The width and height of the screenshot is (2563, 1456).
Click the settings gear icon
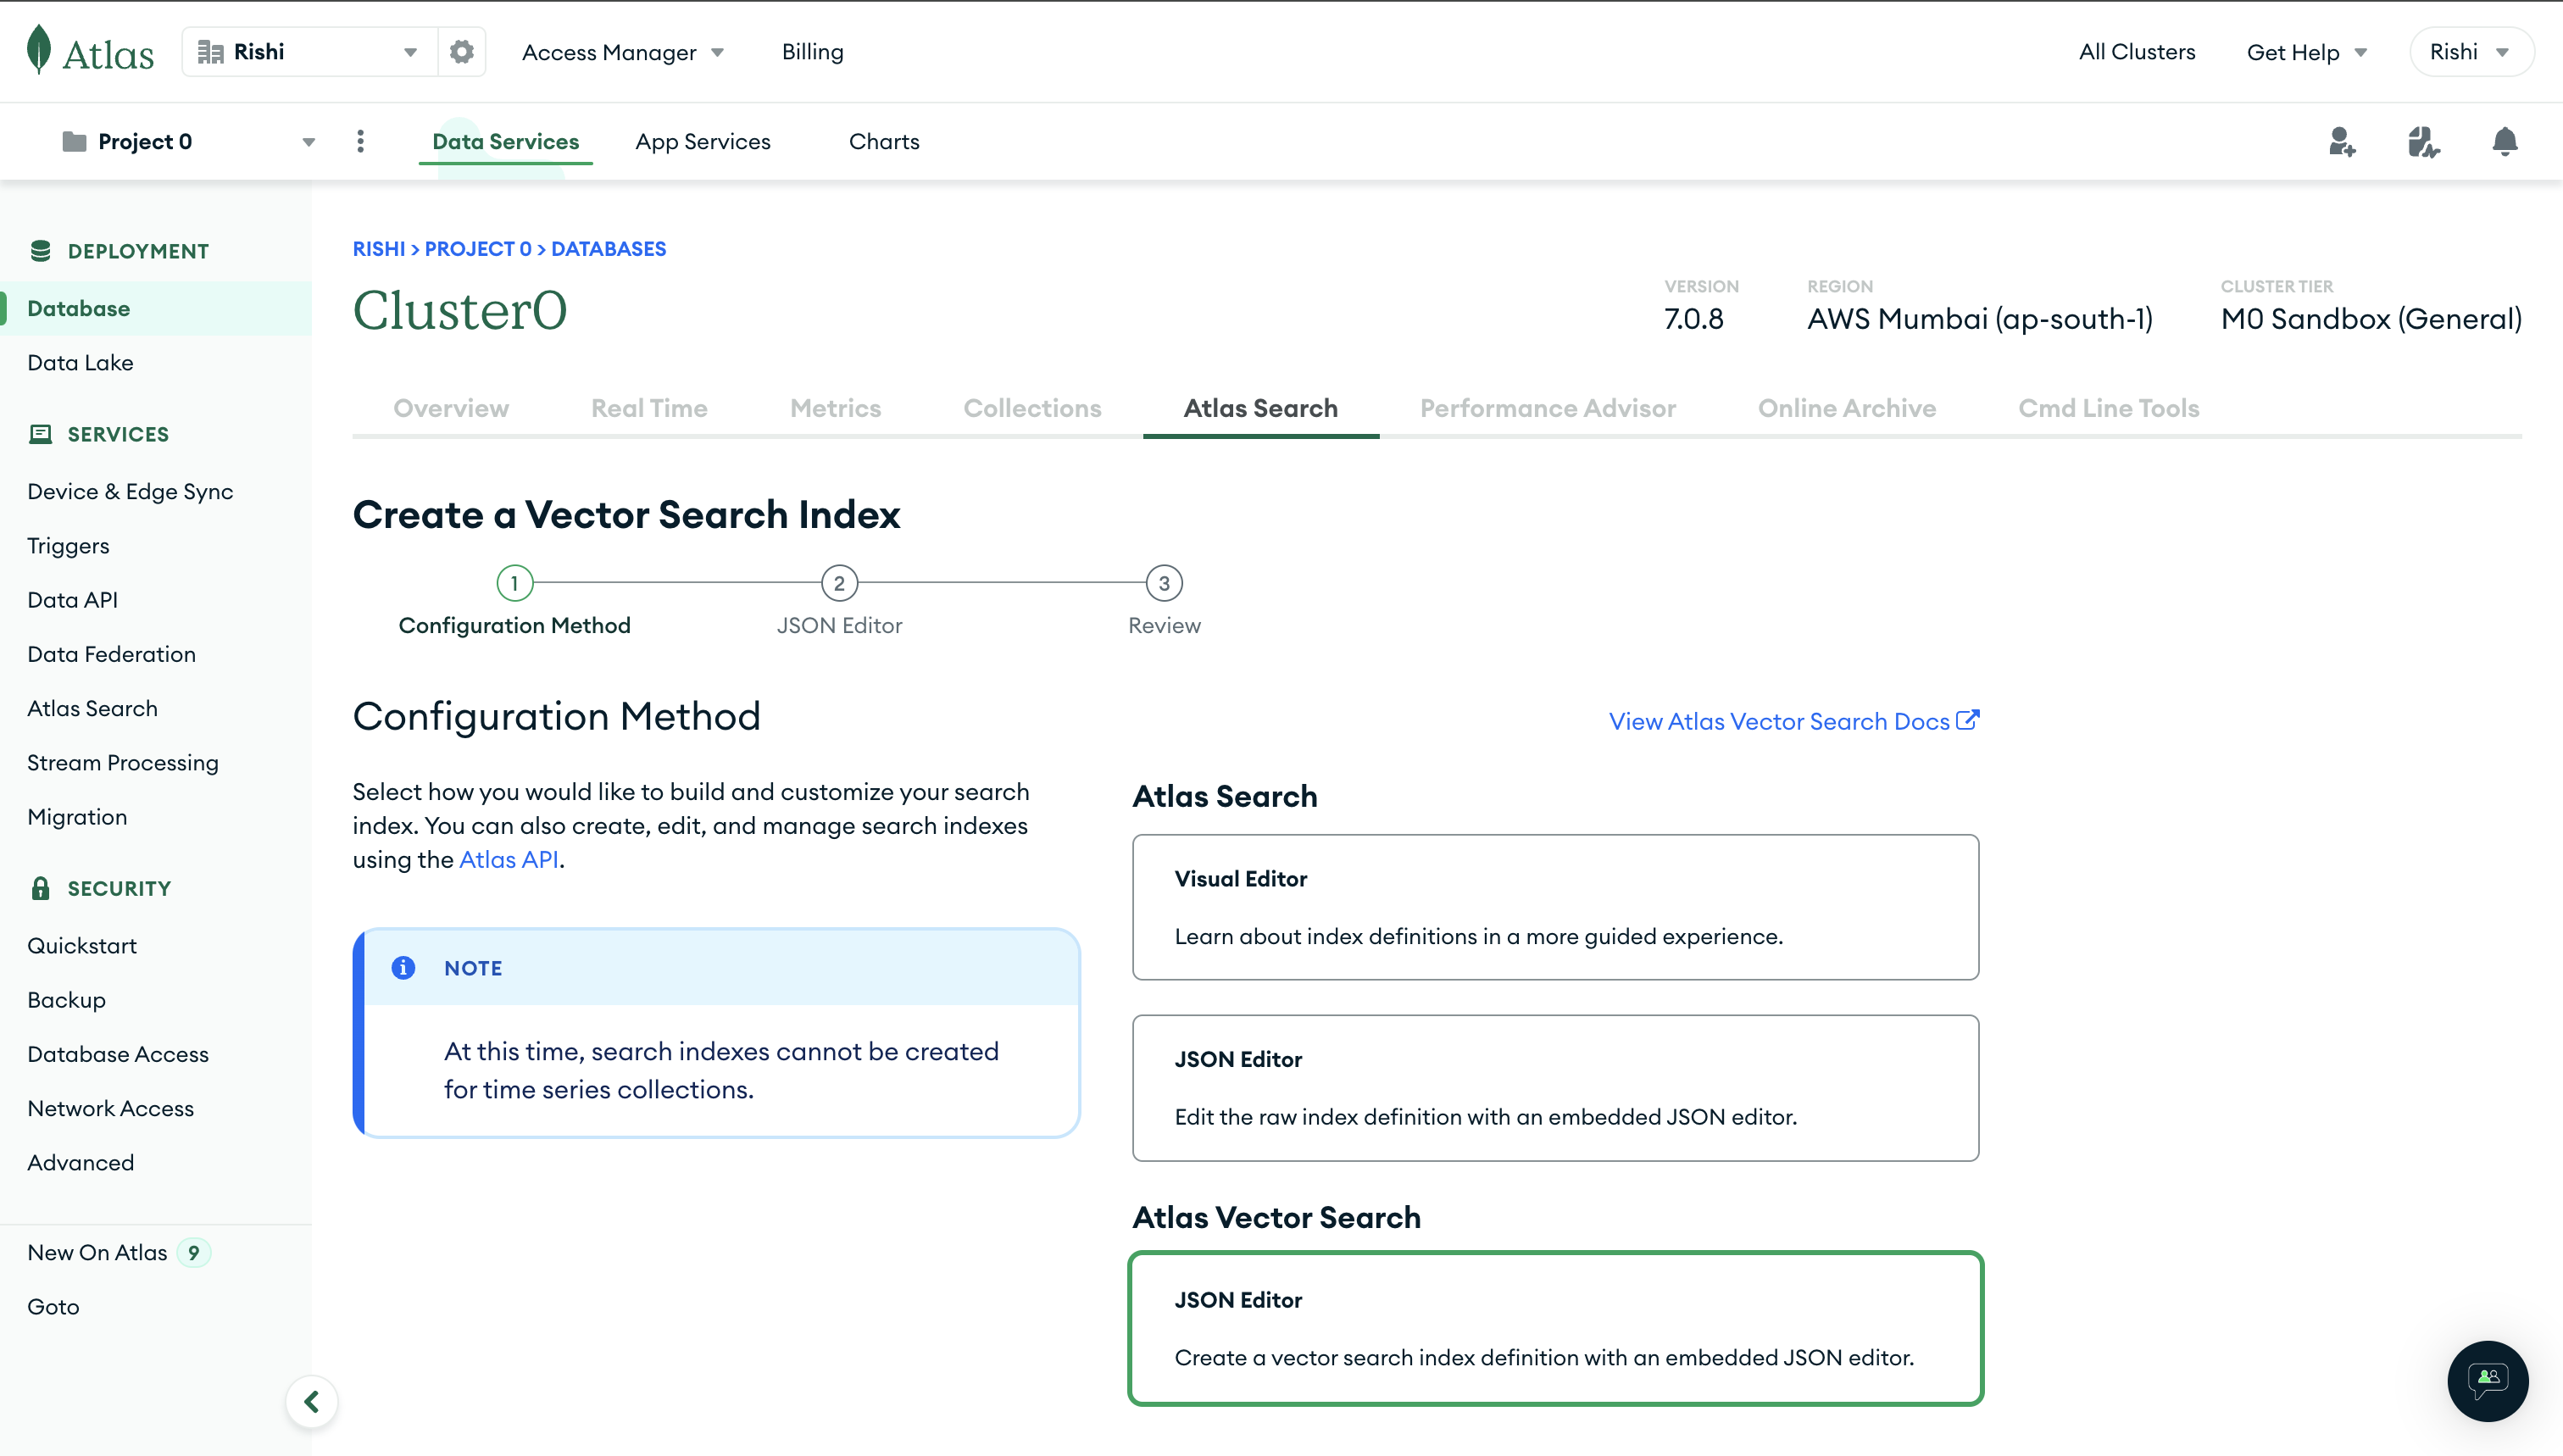point(463,51)
